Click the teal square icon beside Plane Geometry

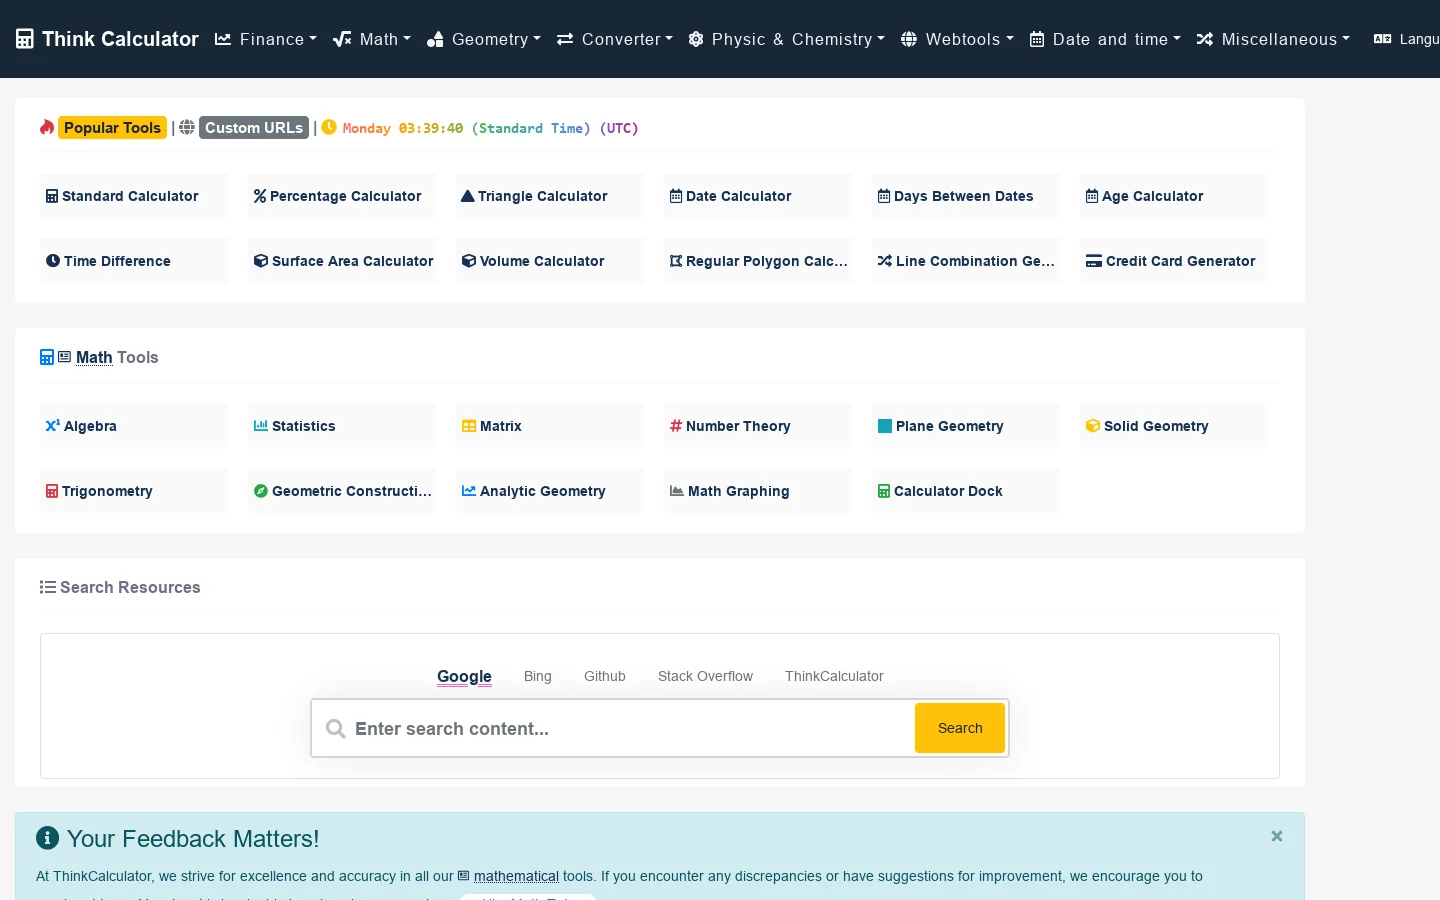tap(885, 426)
